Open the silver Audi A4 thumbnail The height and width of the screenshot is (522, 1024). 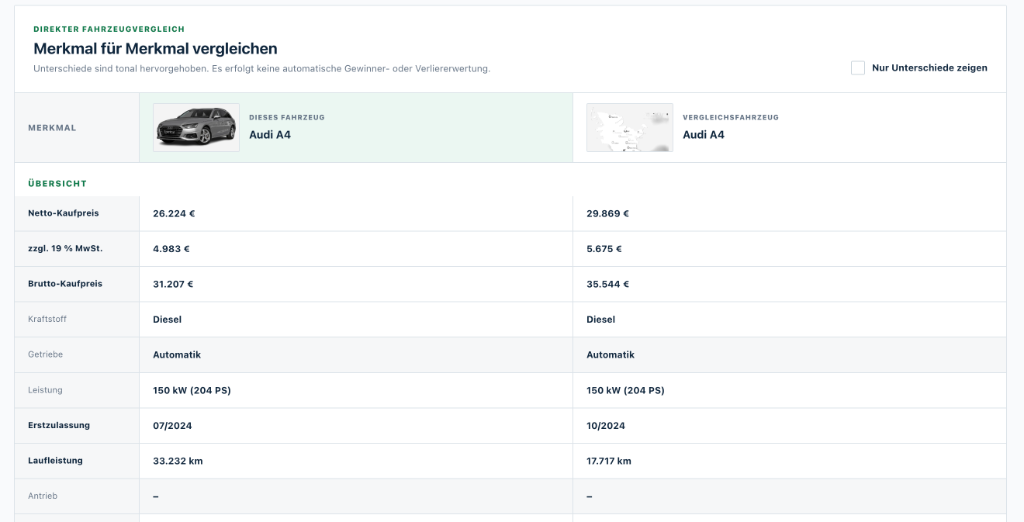(197, 127)
